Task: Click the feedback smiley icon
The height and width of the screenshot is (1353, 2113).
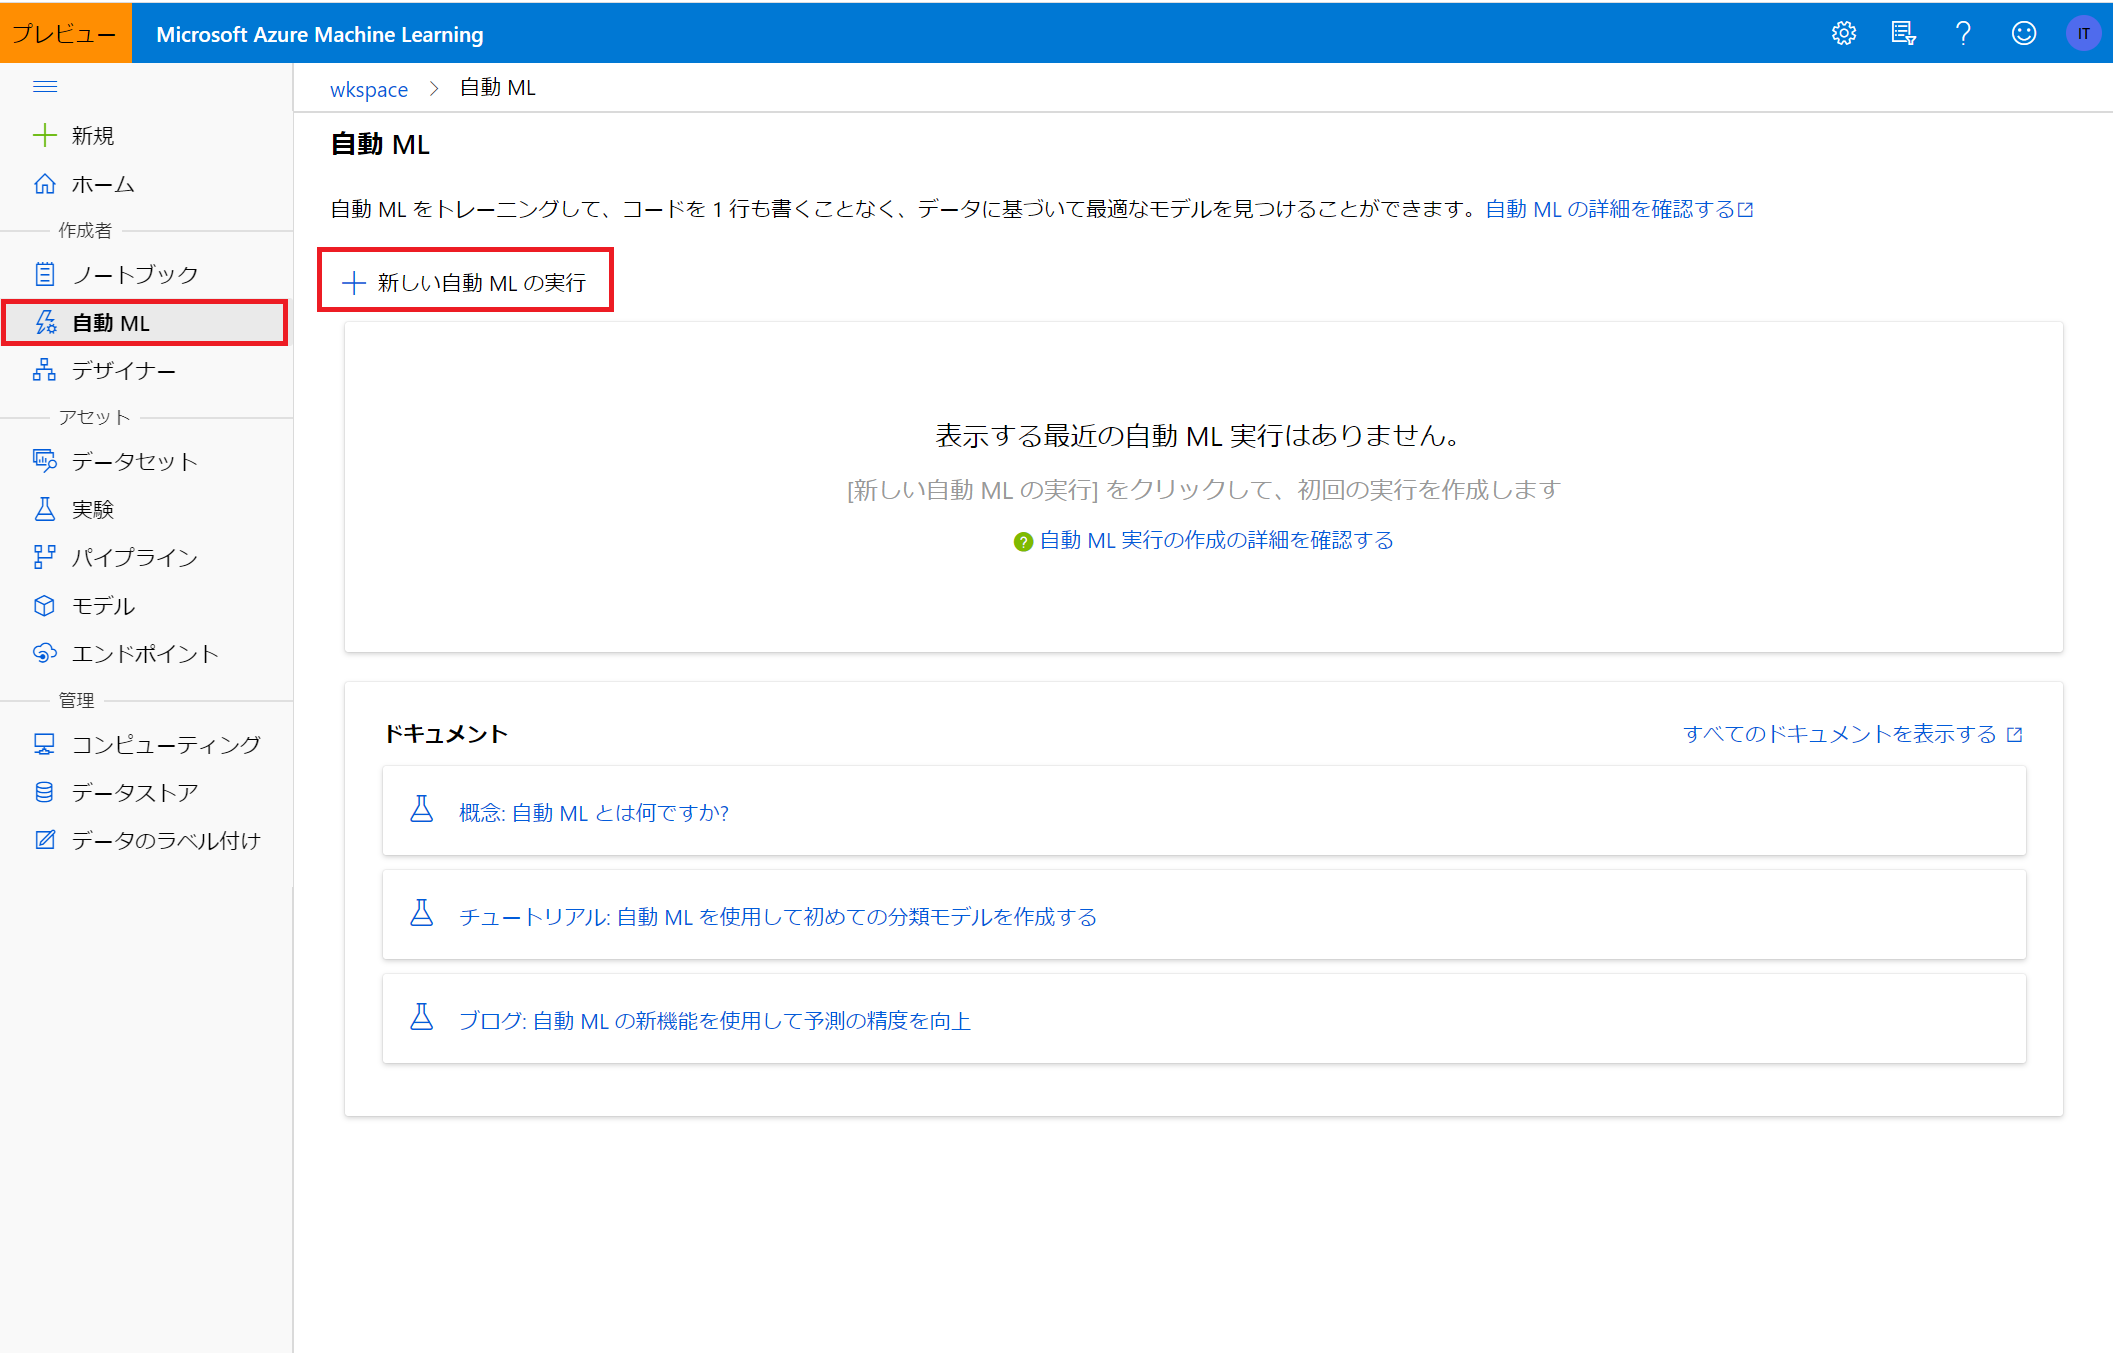Action: coord(2023,34)
